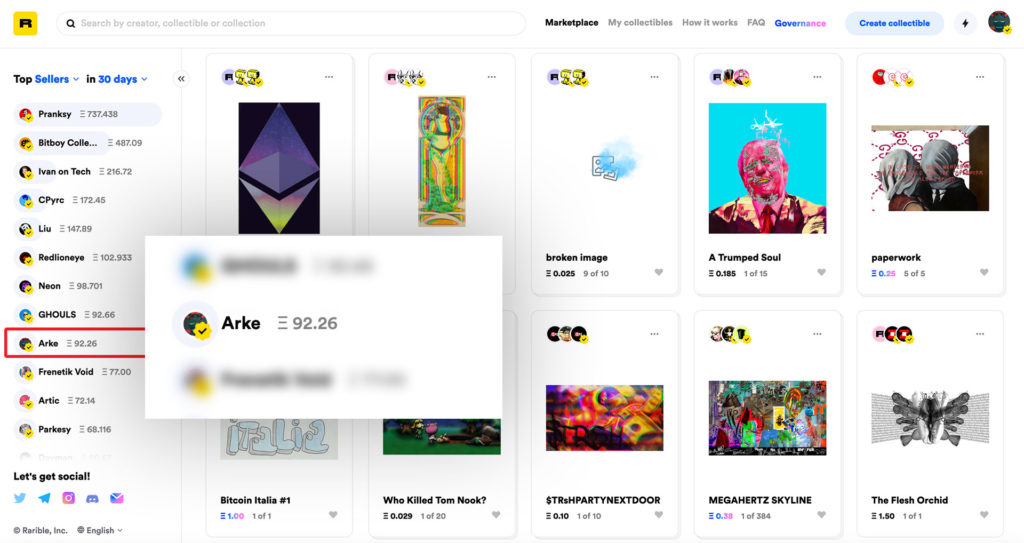Click the email envelope social icon

117,498
